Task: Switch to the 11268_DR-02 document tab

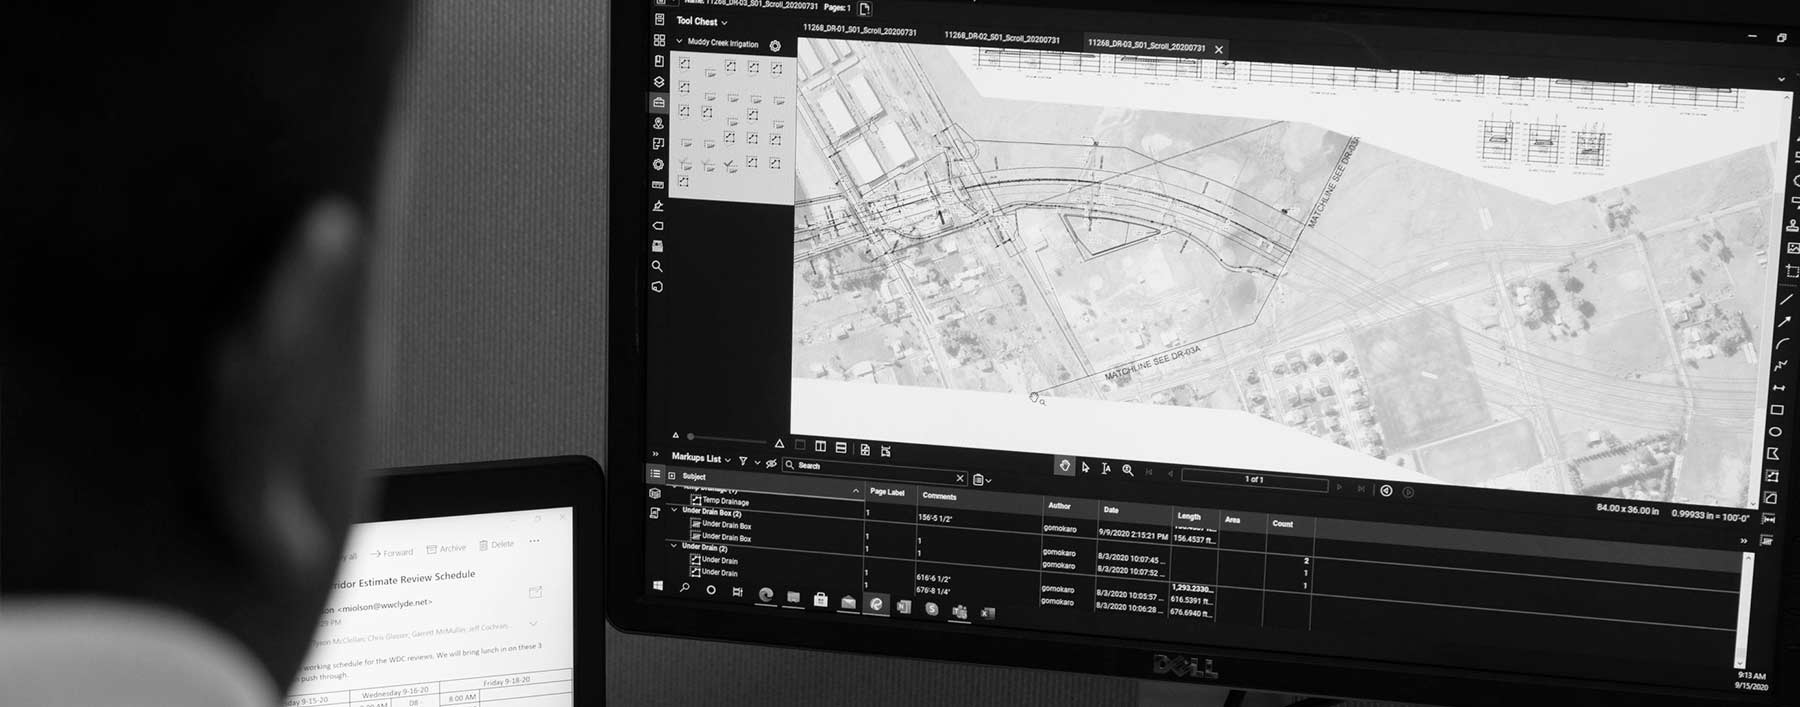Action: click(x=1001, y=39)
